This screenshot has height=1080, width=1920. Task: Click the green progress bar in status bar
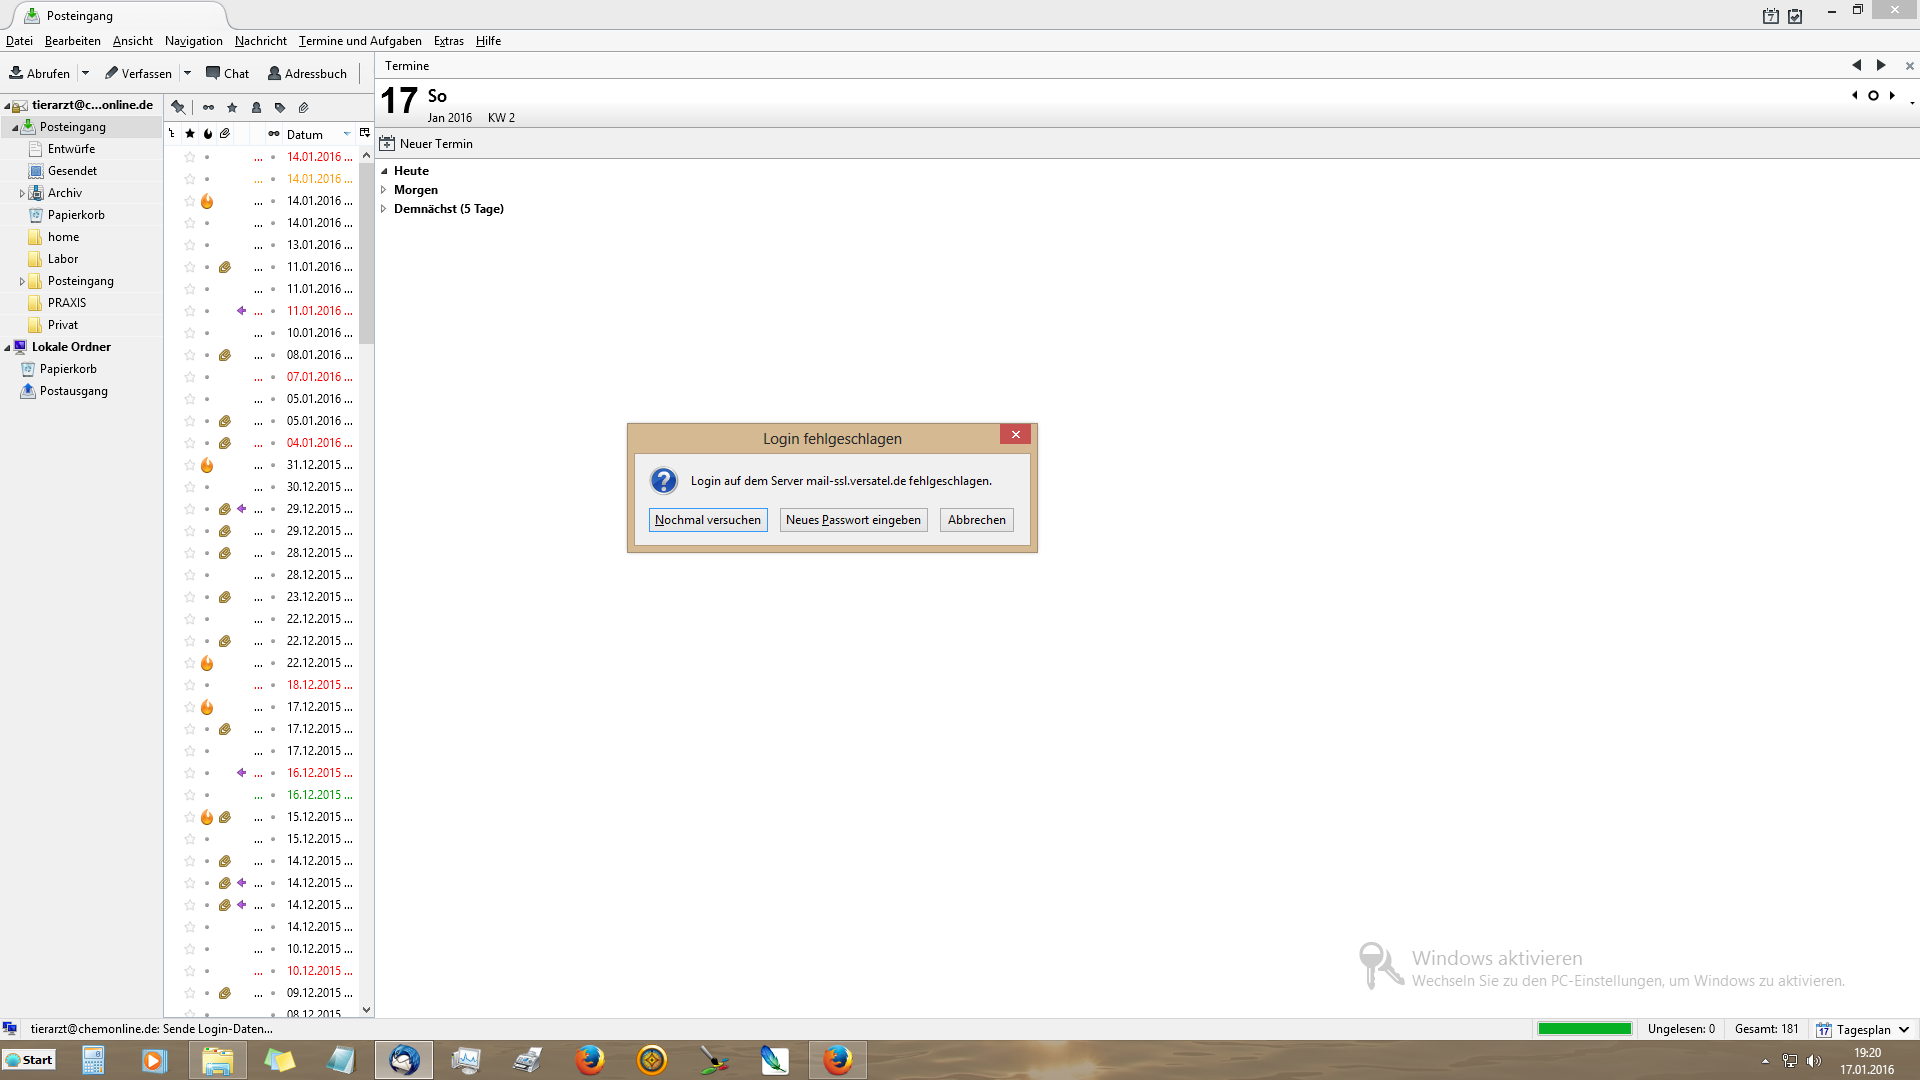tap(1584, 1029)
